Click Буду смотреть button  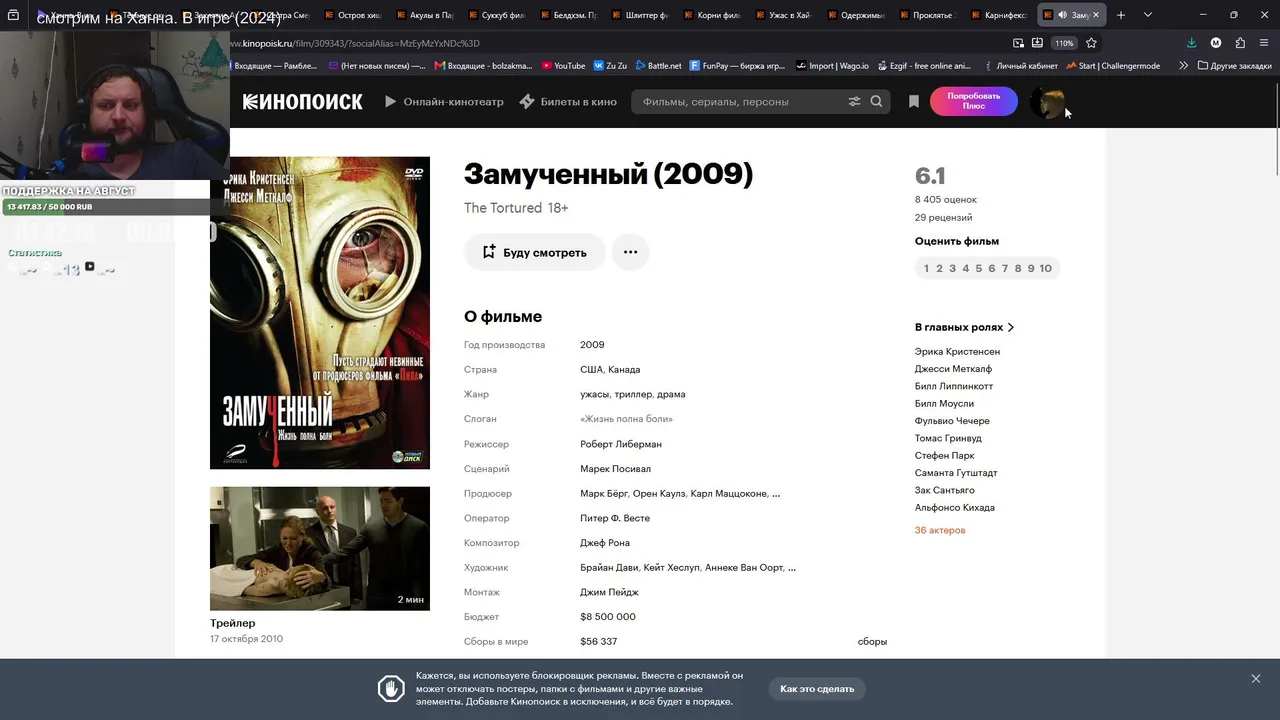535,252
